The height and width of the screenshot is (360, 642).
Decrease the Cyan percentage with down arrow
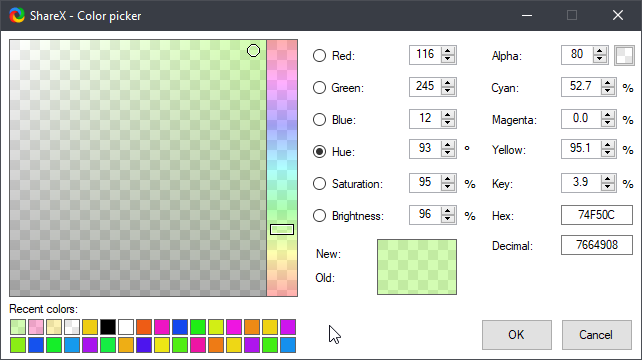(608, 91)
